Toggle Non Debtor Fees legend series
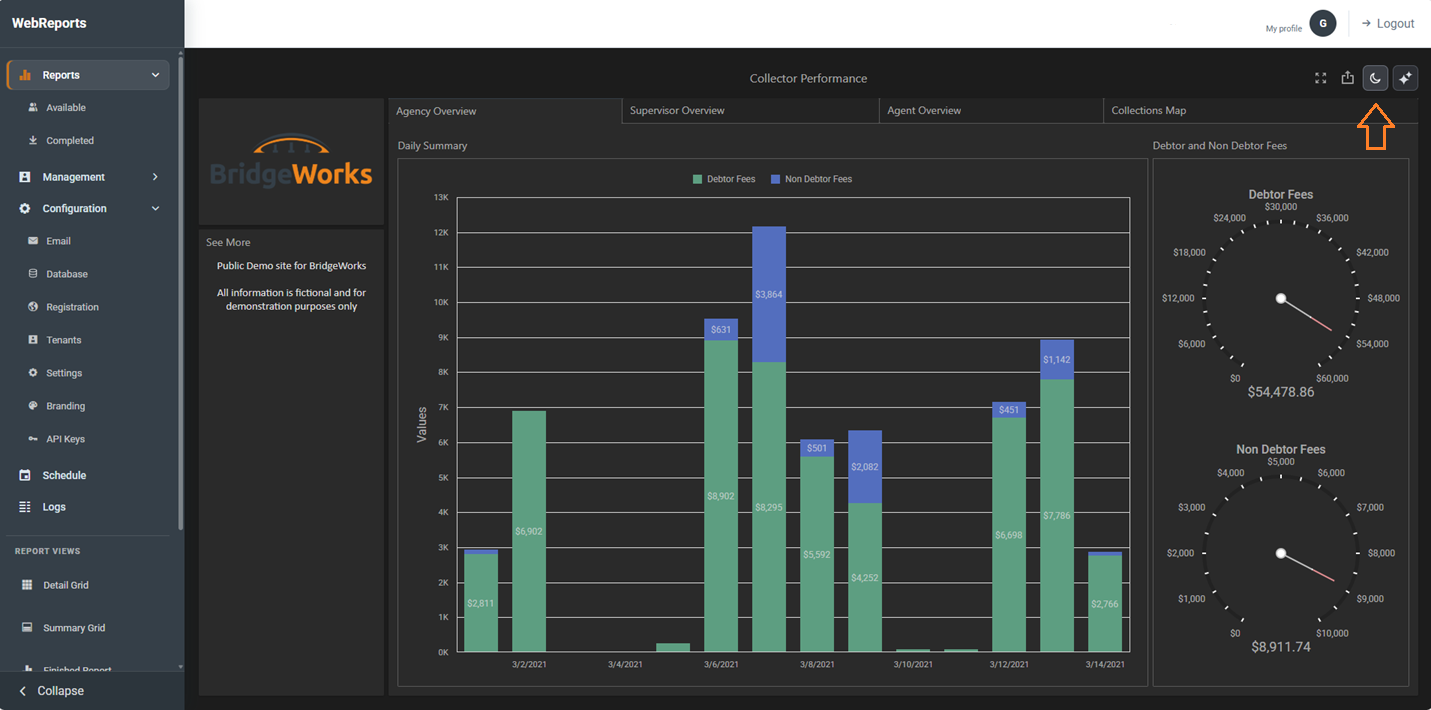The image size is (1431, 710). tap(811, 179)
